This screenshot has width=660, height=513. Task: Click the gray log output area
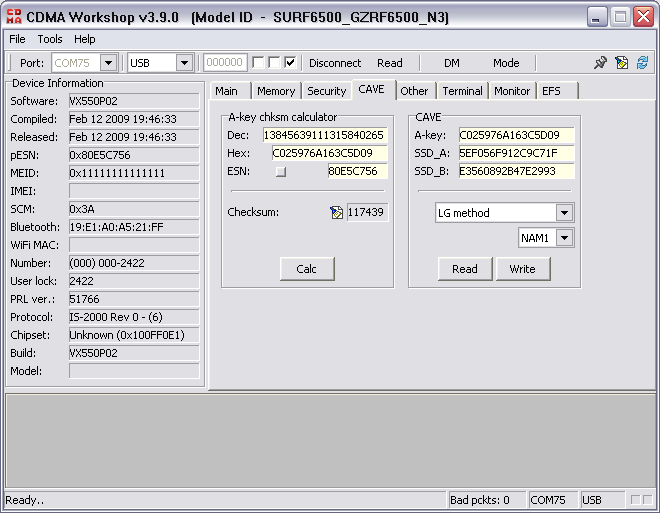click(x=330, y=441)
